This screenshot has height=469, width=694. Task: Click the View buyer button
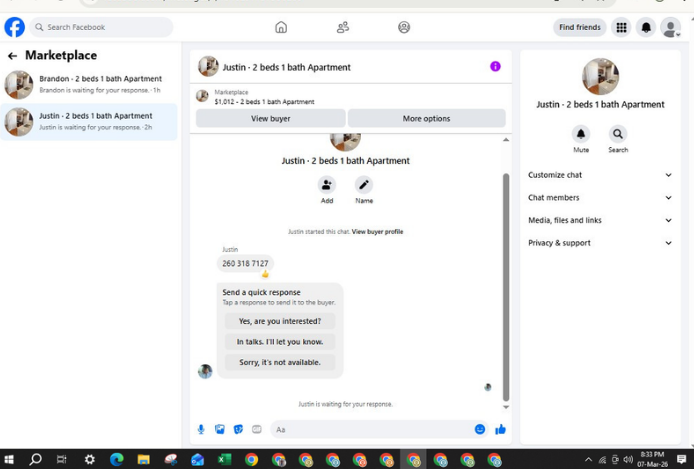(x=270, y=119)
